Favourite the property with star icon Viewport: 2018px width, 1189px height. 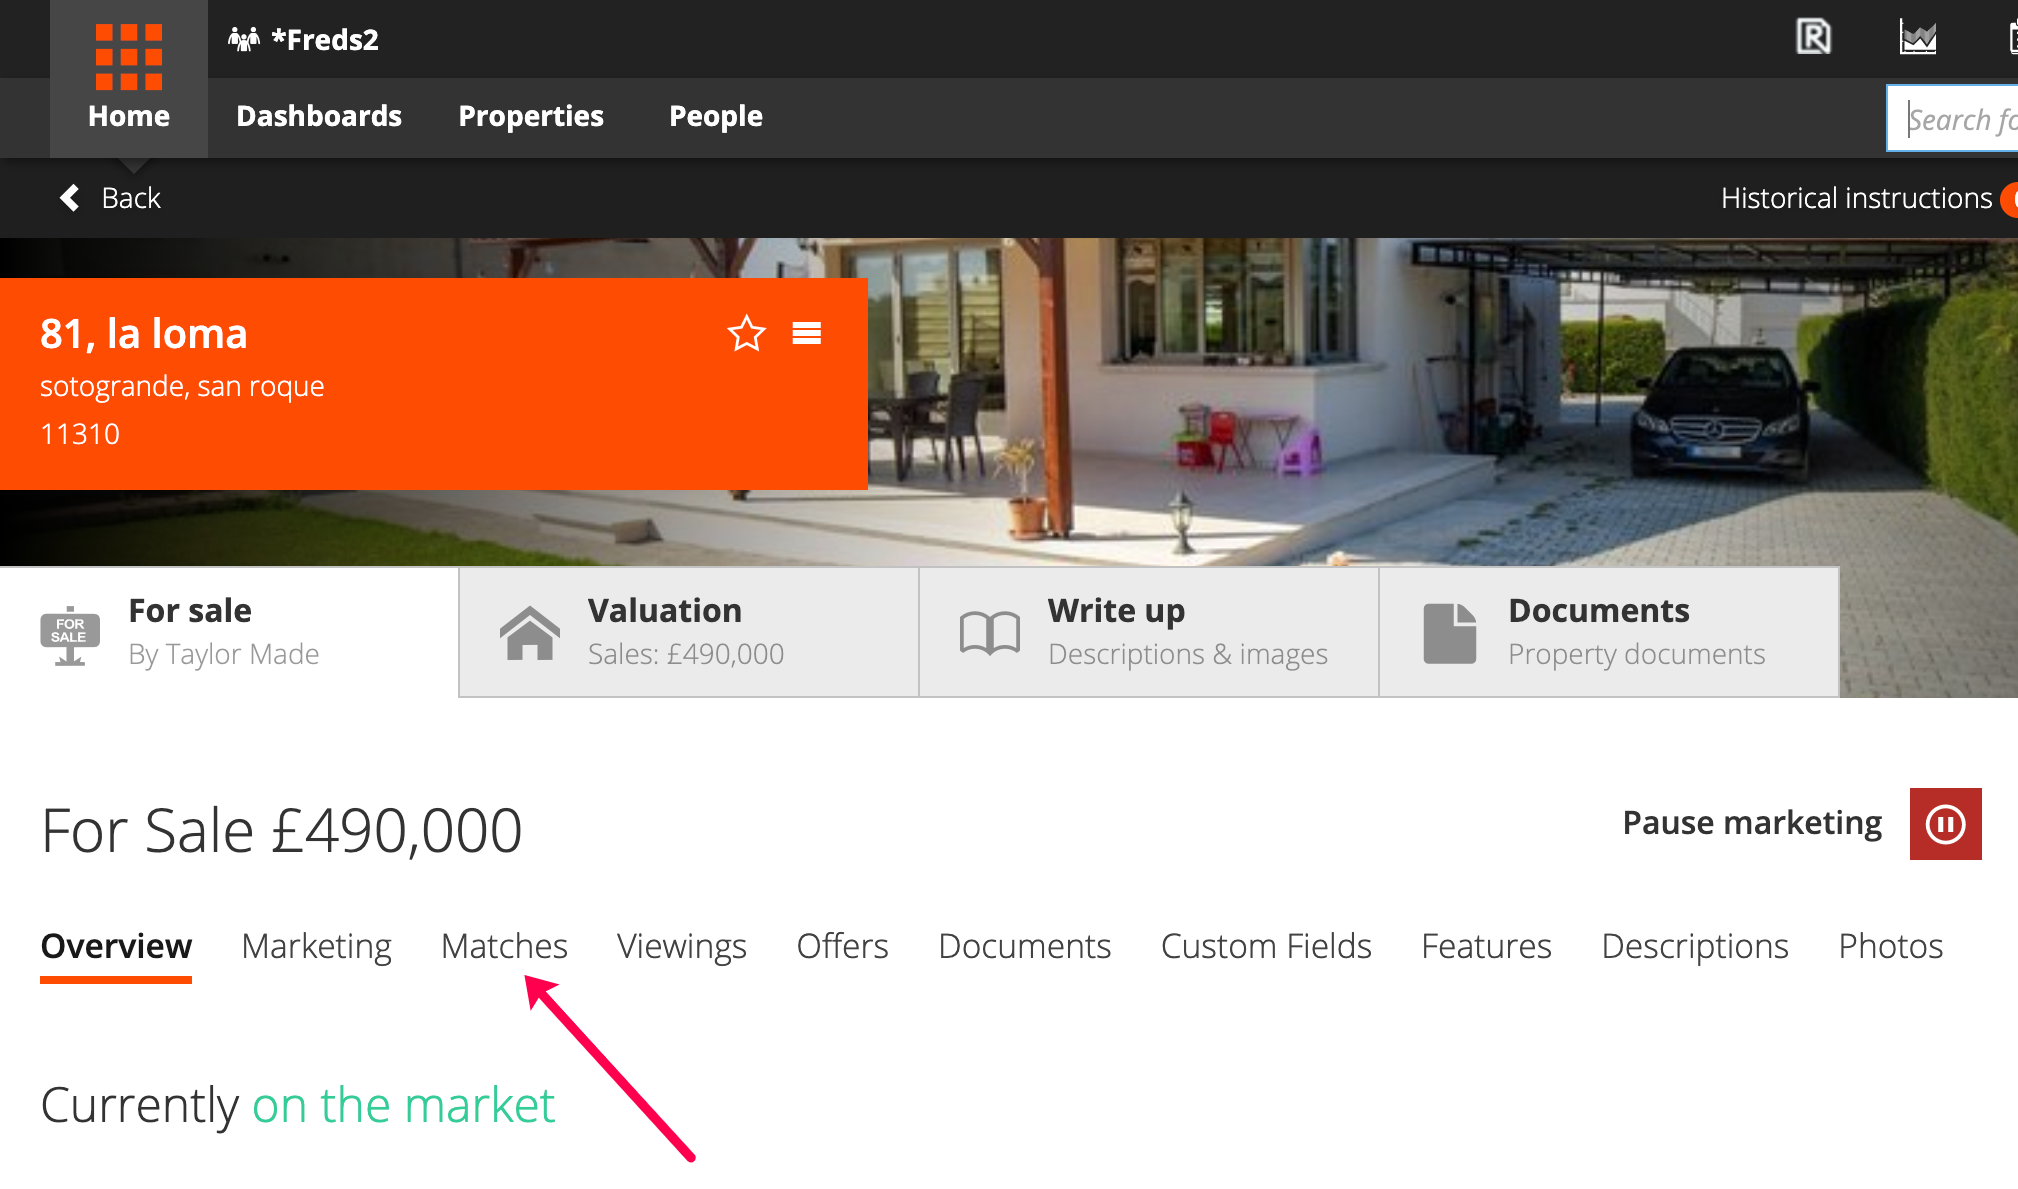pos(747,333)
